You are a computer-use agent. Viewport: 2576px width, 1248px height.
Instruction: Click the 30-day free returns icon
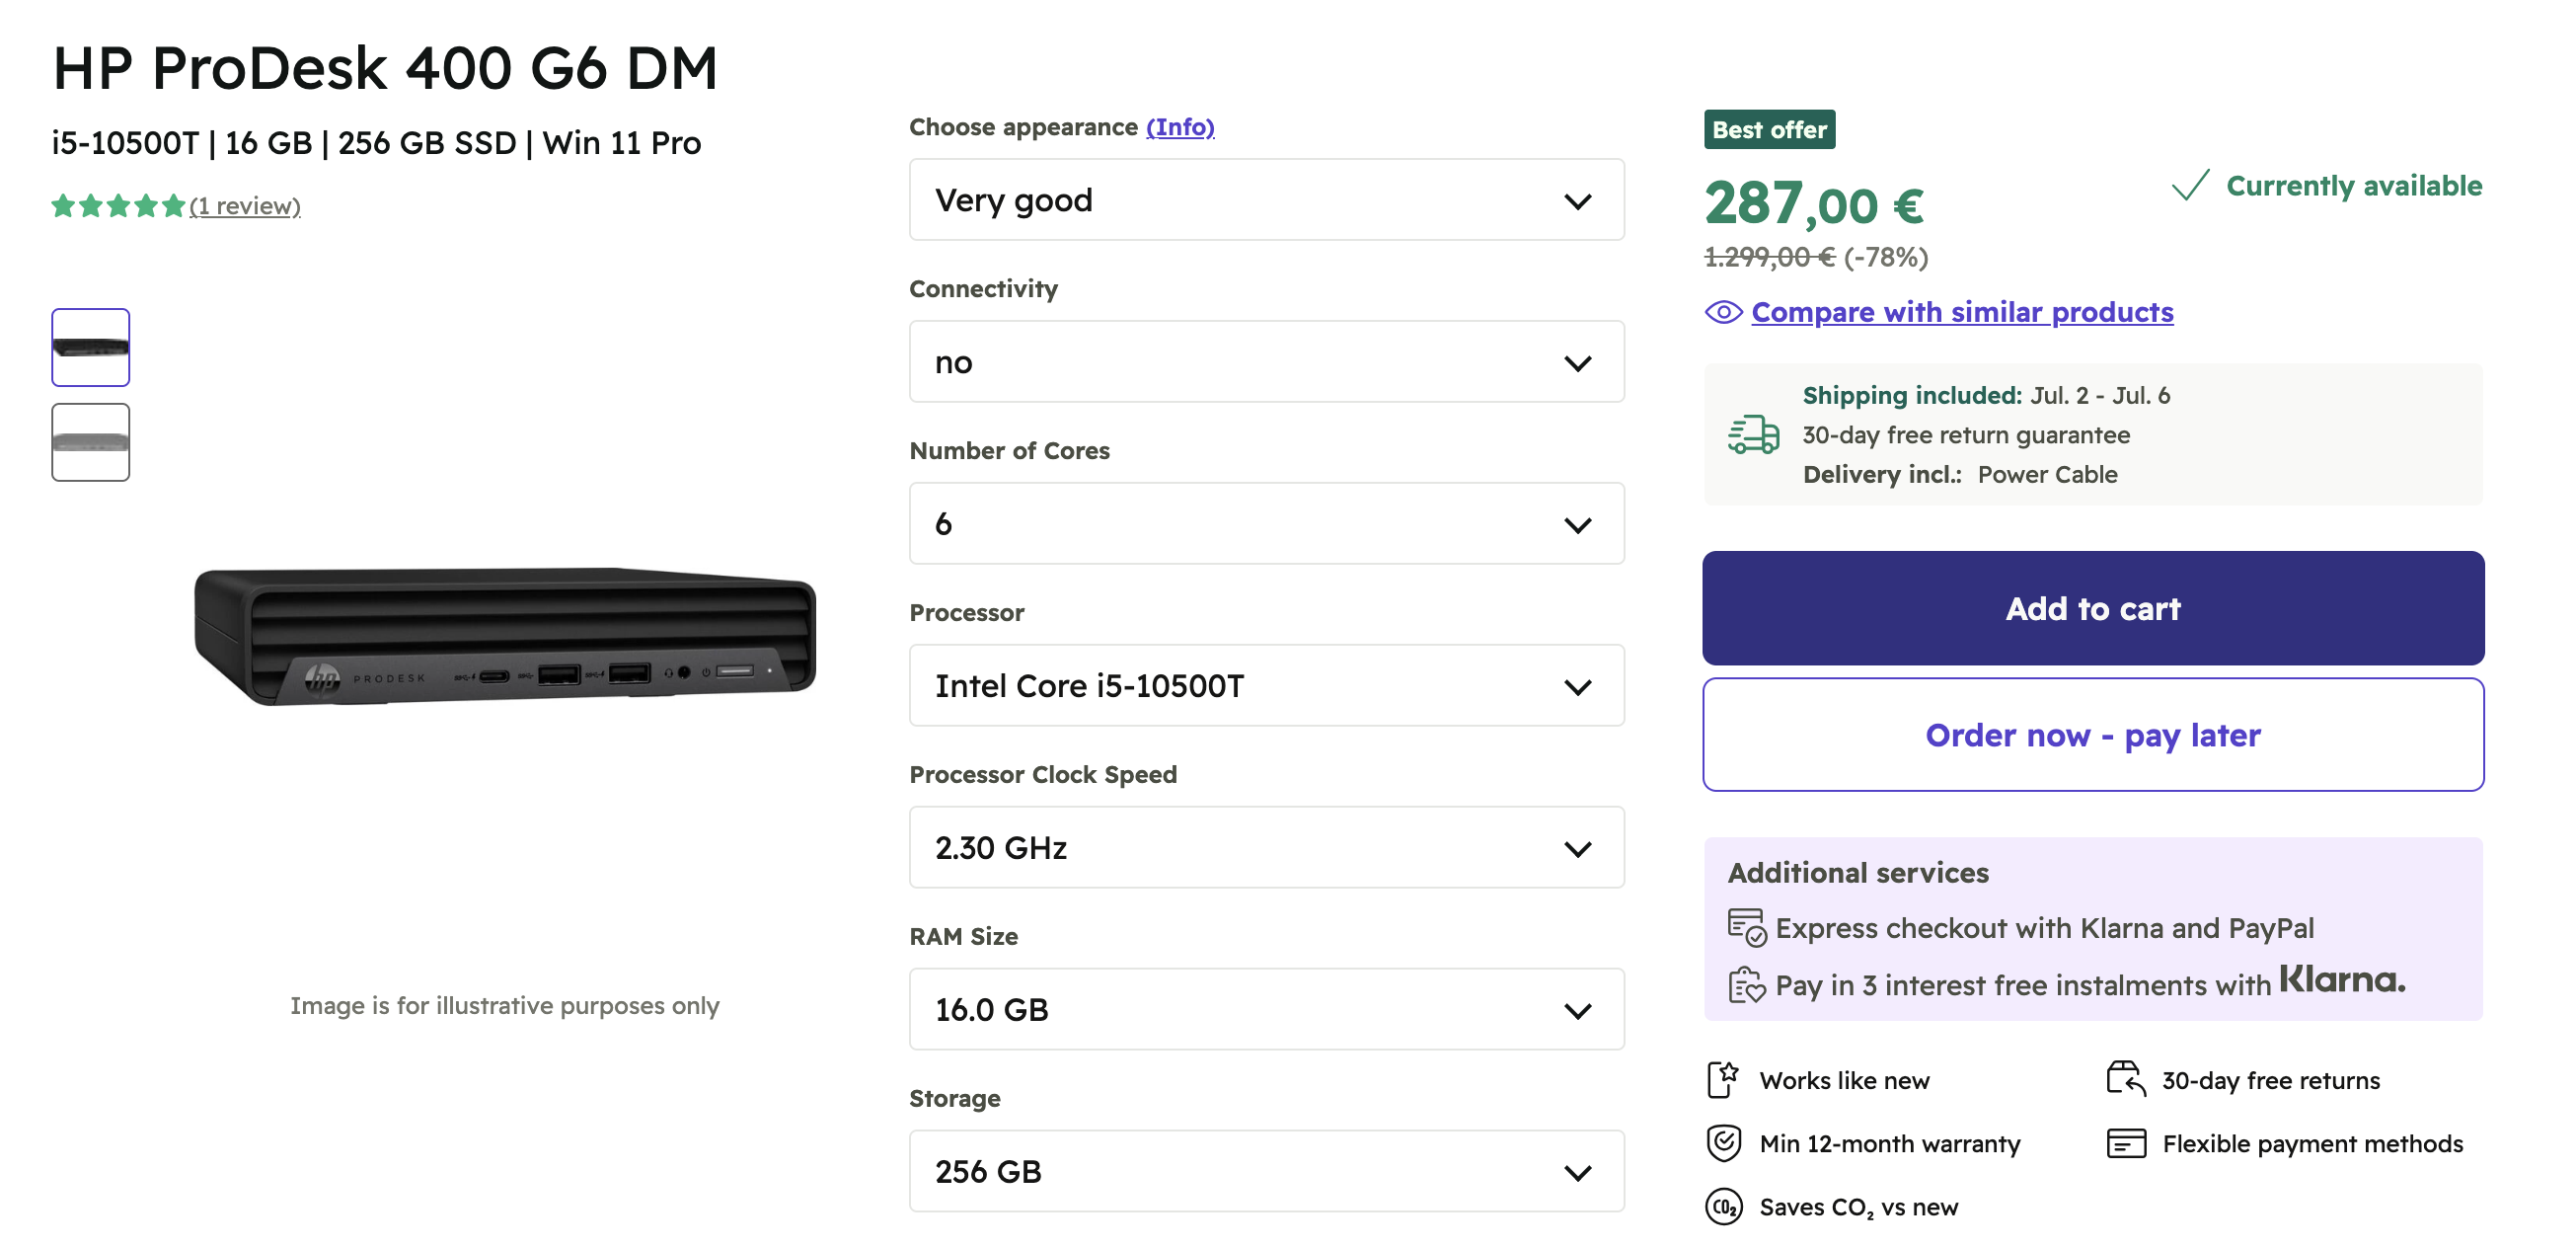point(2126,1079)
